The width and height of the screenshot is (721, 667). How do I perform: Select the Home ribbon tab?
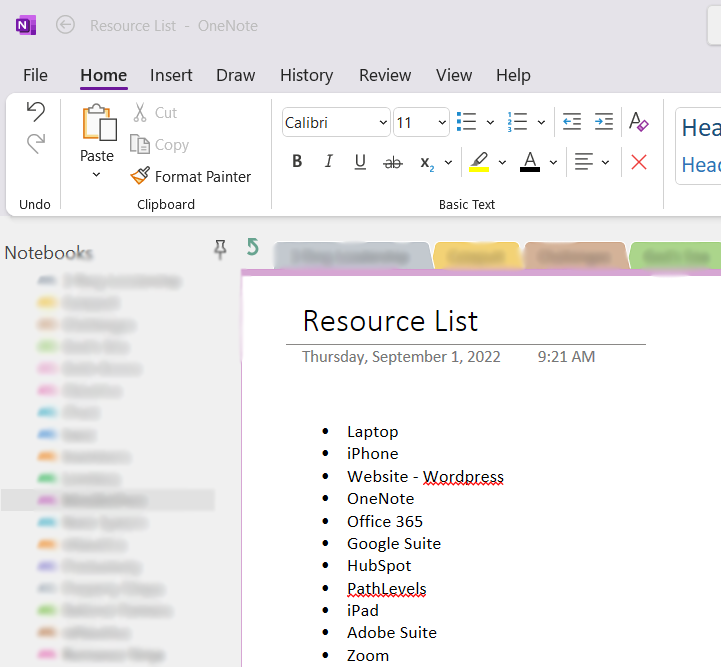click(x=103, y=75)
